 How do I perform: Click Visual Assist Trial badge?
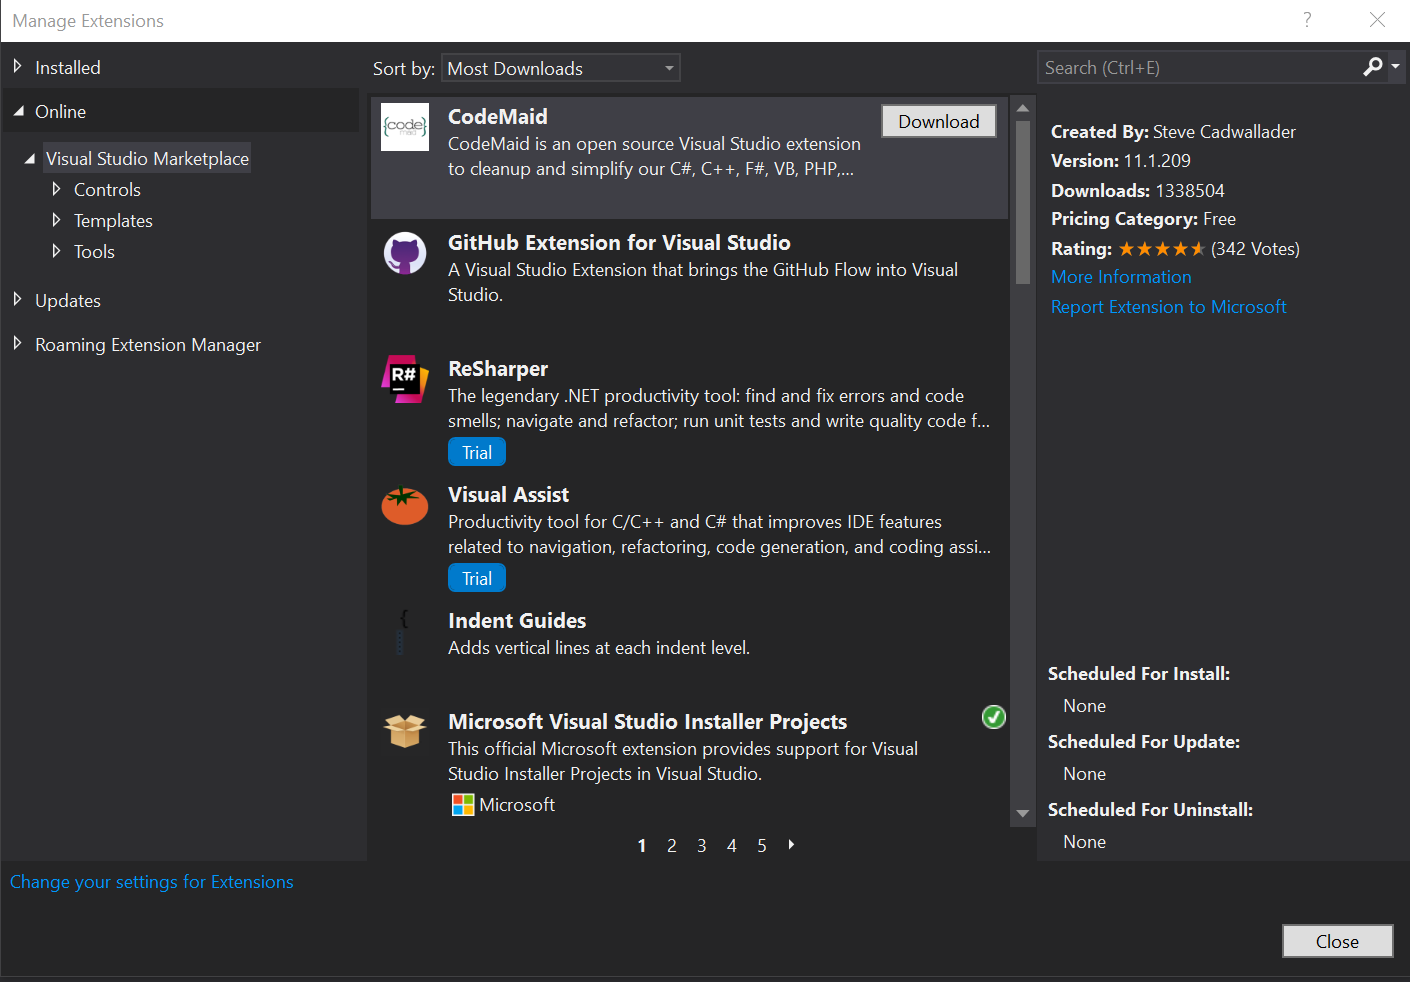click(x=477, y=578)
